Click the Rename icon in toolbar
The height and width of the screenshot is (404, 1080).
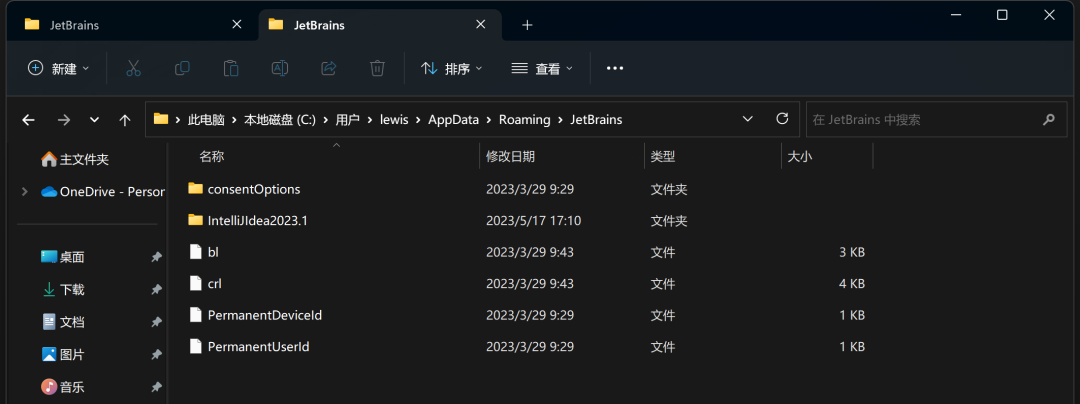pyautogui.click(x=280, y=68)
